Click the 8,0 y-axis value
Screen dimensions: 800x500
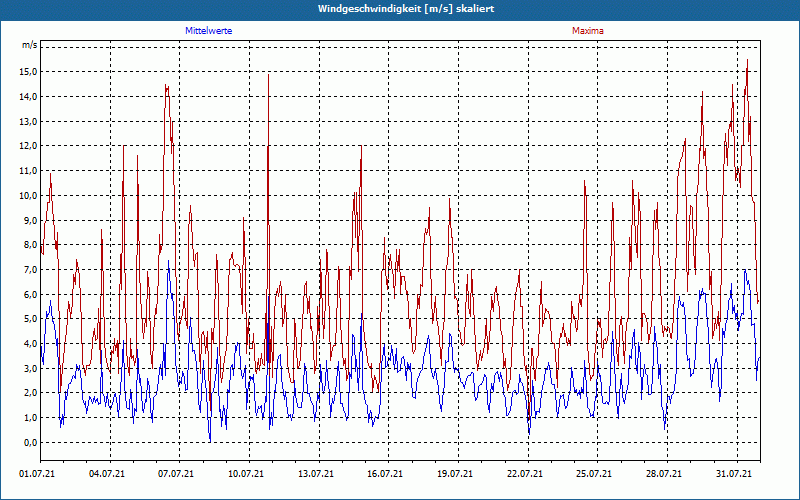(30, 245)
